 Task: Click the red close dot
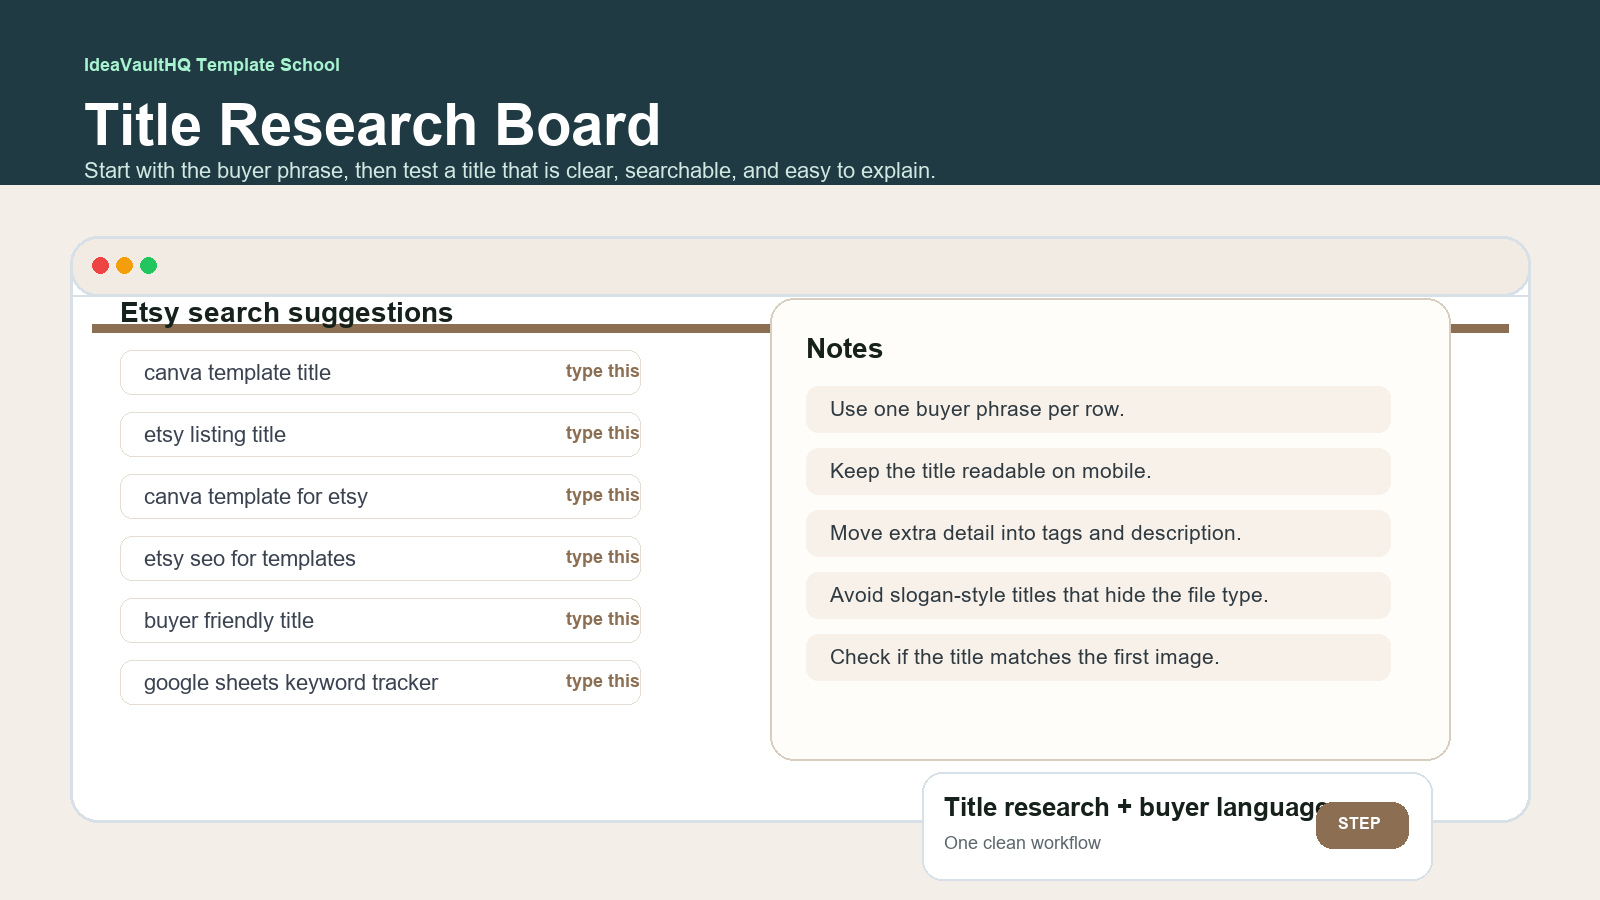100,265
